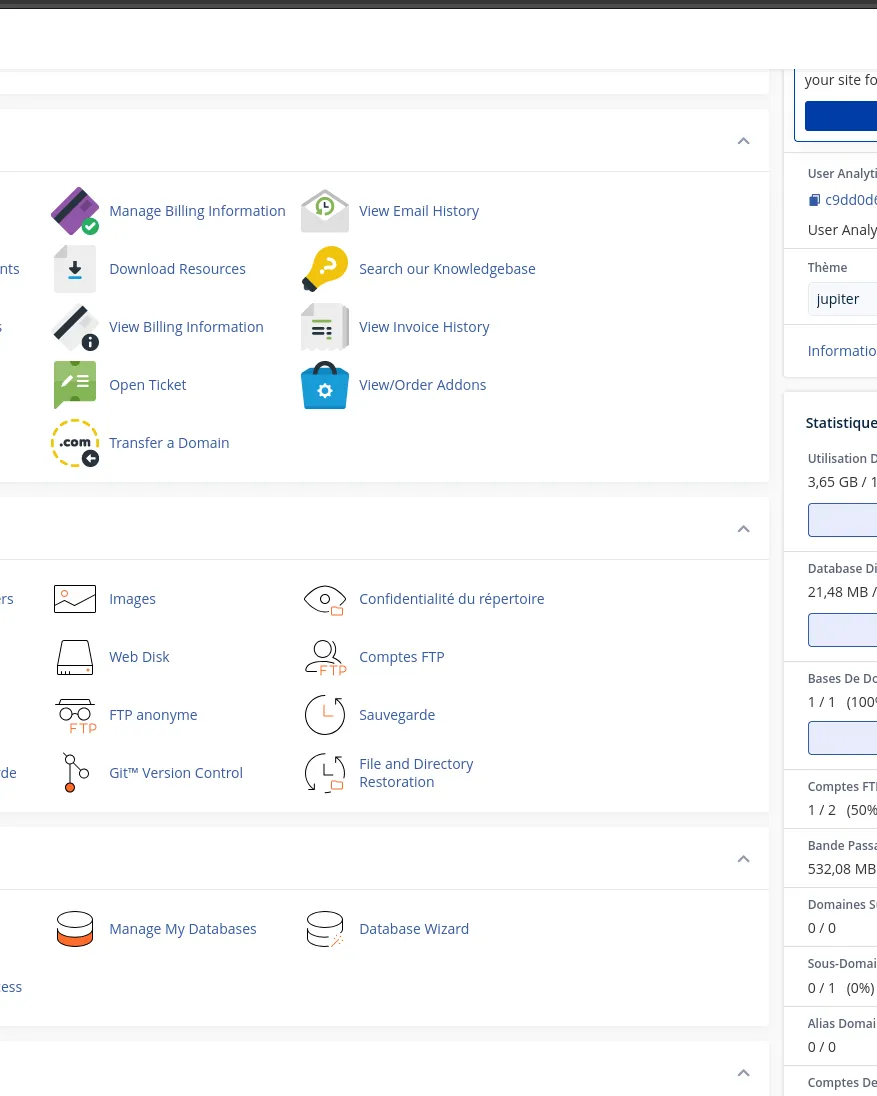Click the Web Disk drive icon
This screenshot has height=1096, width=877.
click(75, 657)
